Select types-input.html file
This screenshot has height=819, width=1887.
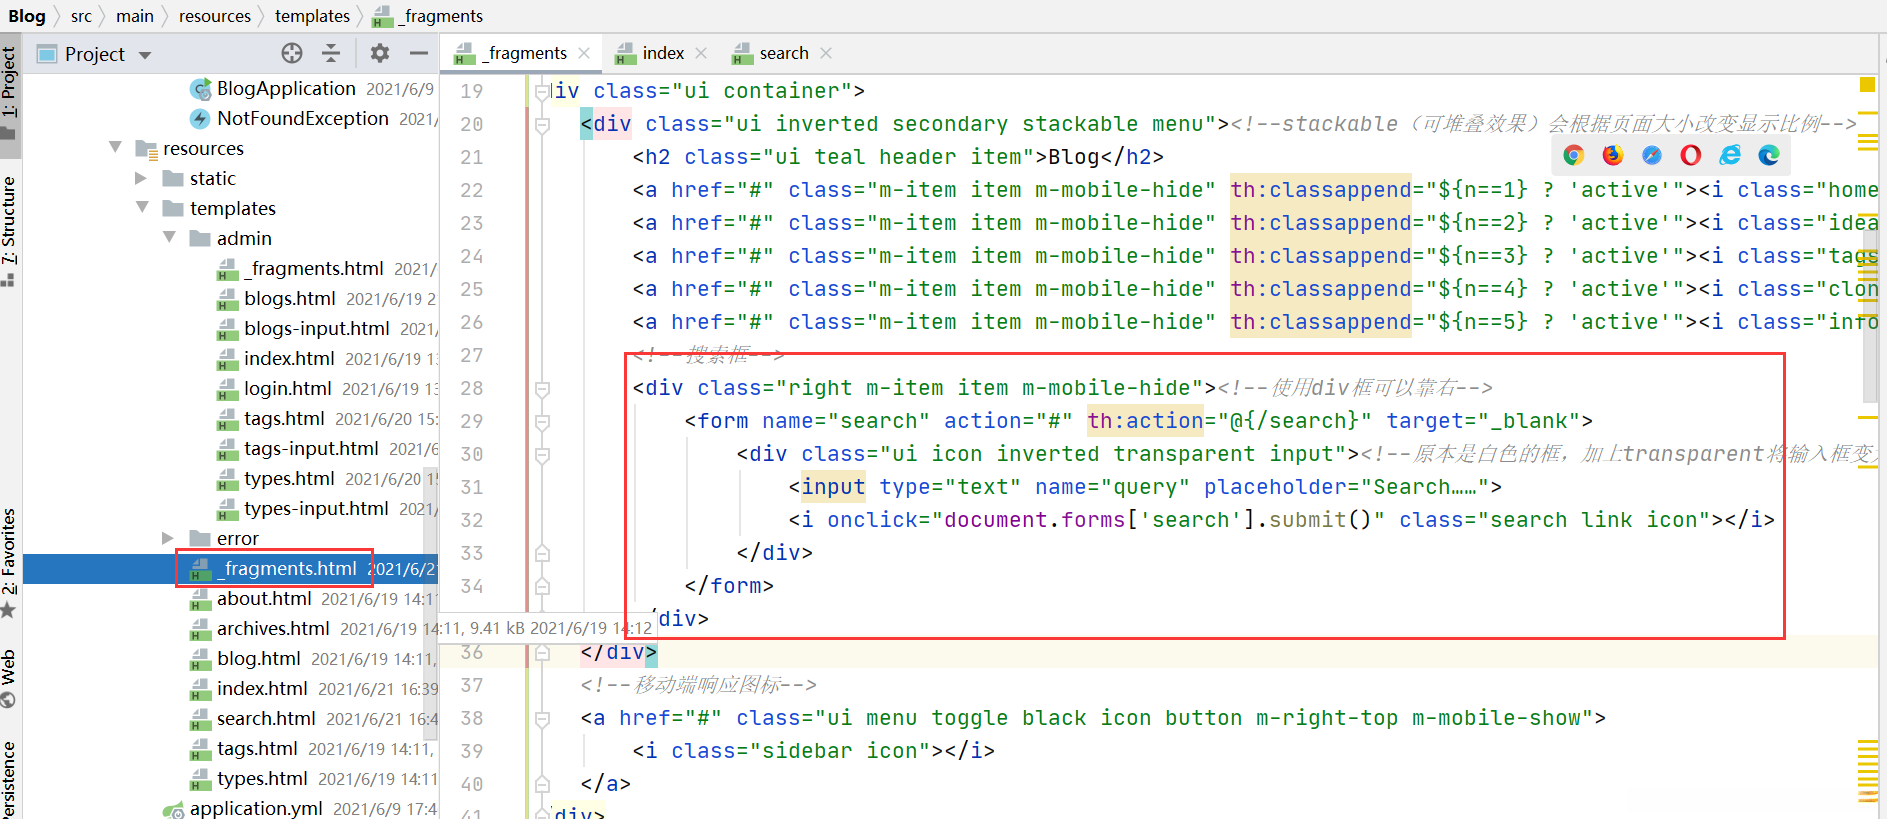coord(316,508)
